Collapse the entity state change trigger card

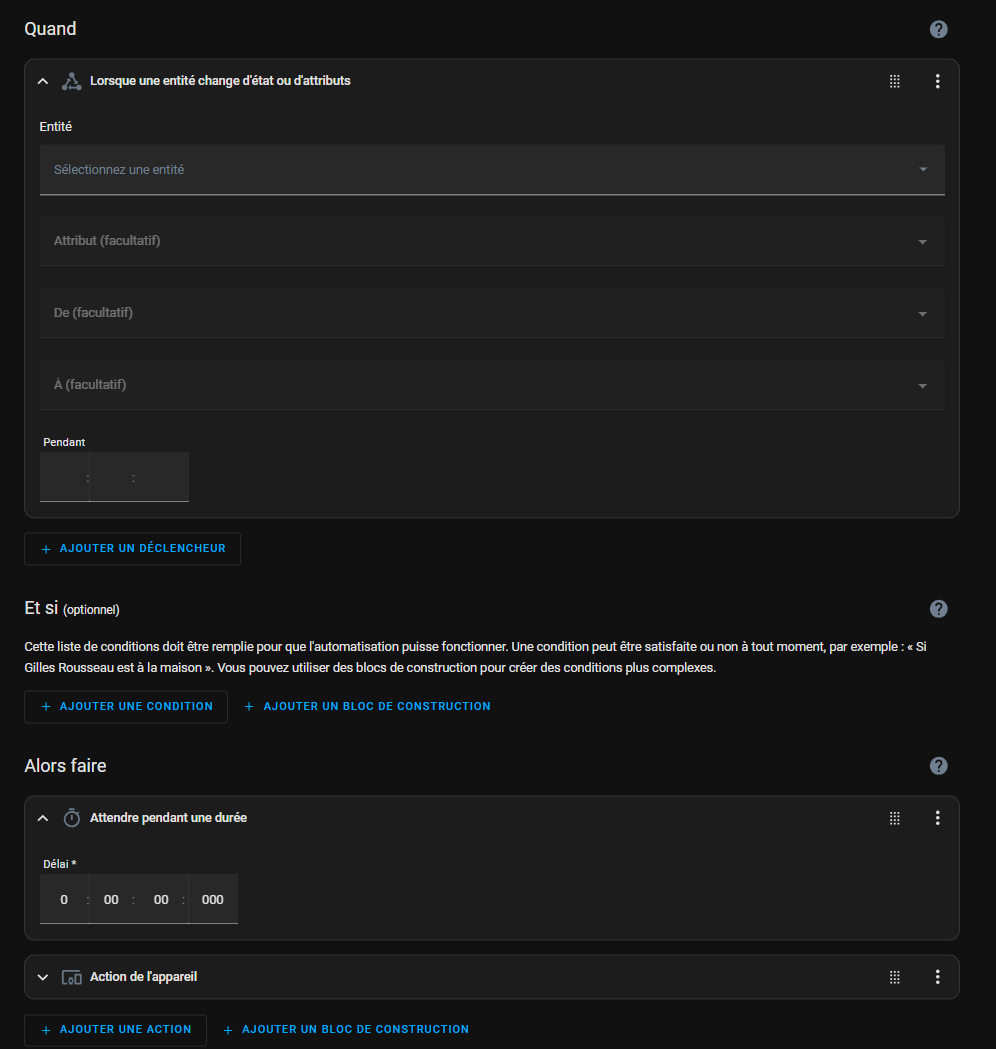pyautogui.click(x=43, y=82)
